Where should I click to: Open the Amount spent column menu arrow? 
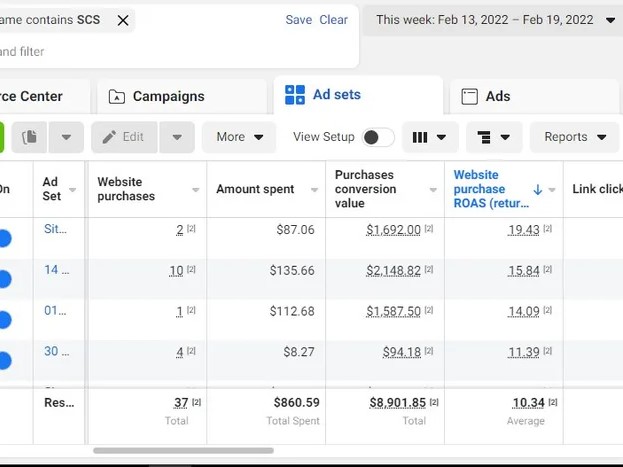pyautogui.click(x=314, y=190)
